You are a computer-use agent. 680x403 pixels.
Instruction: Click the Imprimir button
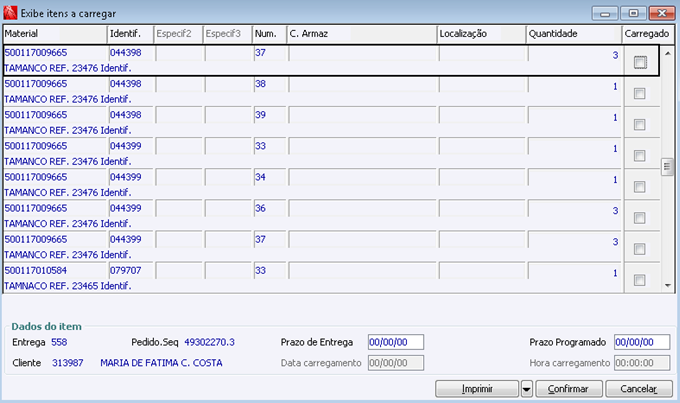click(477, 389)
